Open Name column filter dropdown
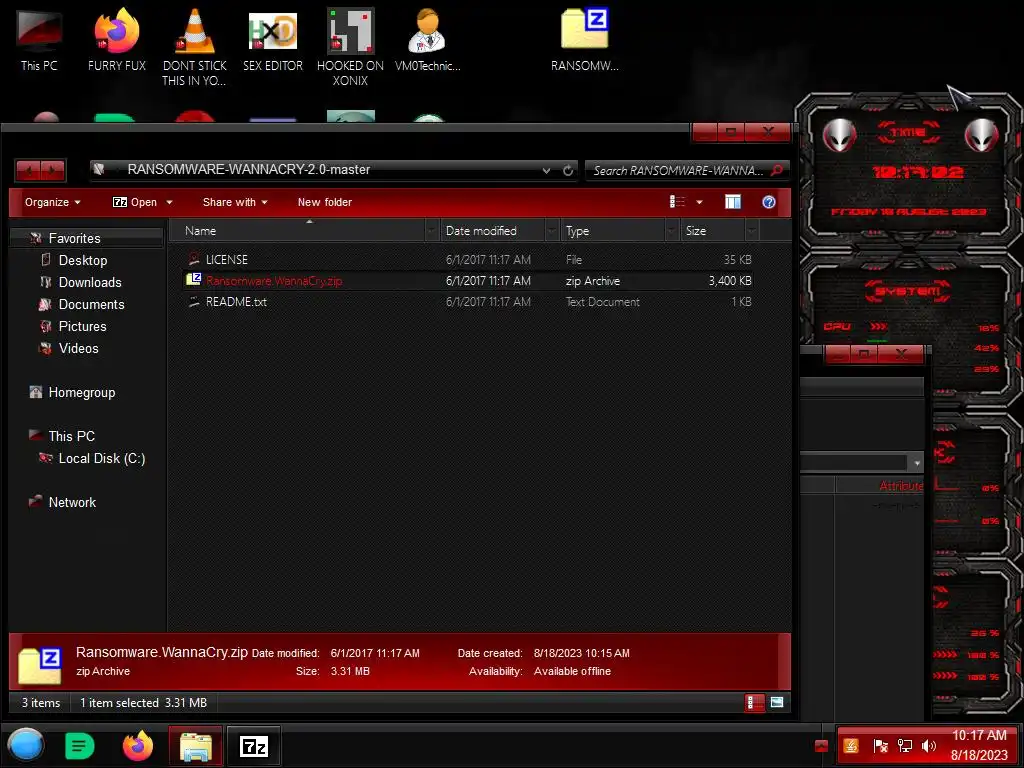 tap(432, 231)
